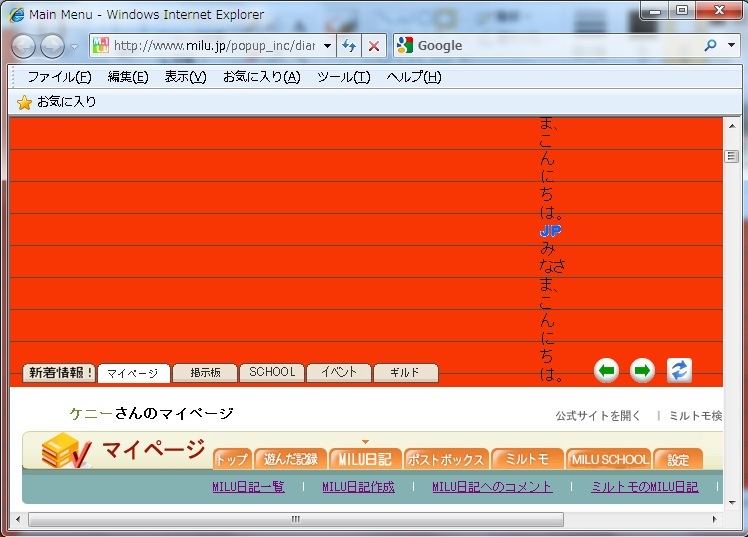Open the MILU日記作成 link

(x=358, y=487)
